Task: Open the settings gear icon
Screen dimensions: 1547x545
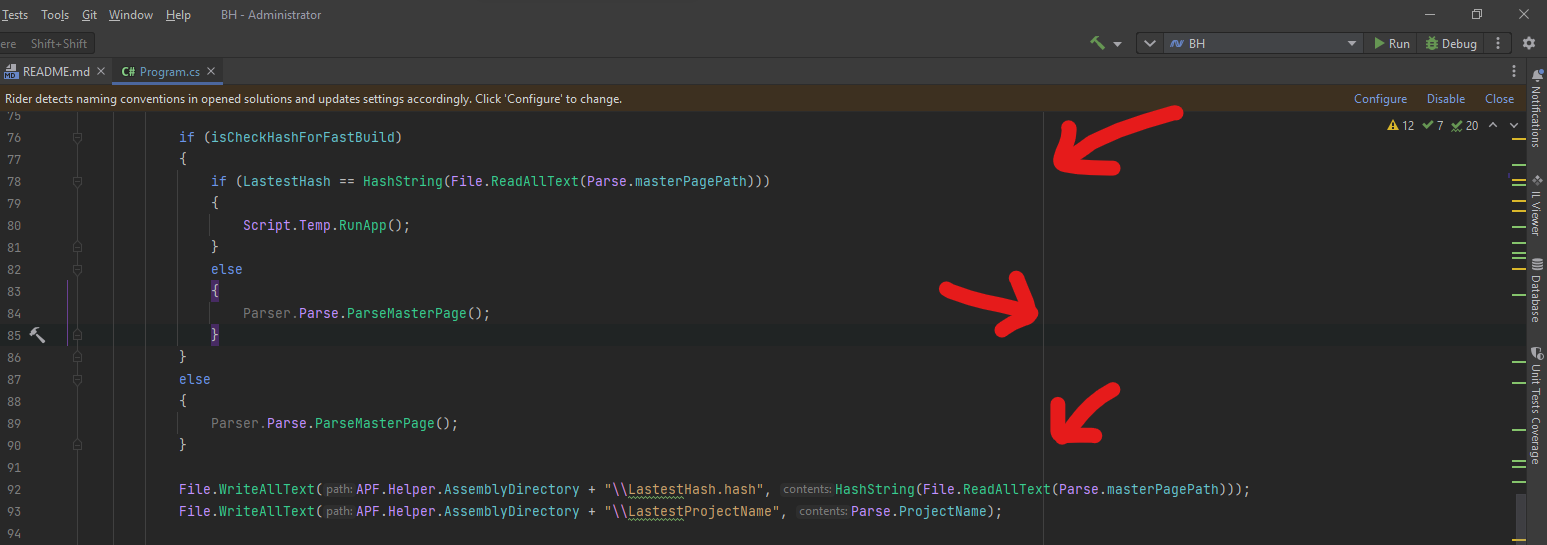Action: pyautogui.click(x=1528, y=43)
